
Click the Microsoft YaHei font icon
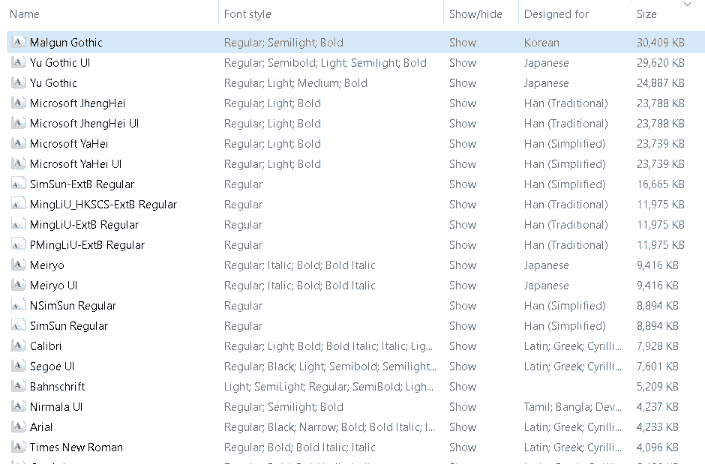point(18,143)
